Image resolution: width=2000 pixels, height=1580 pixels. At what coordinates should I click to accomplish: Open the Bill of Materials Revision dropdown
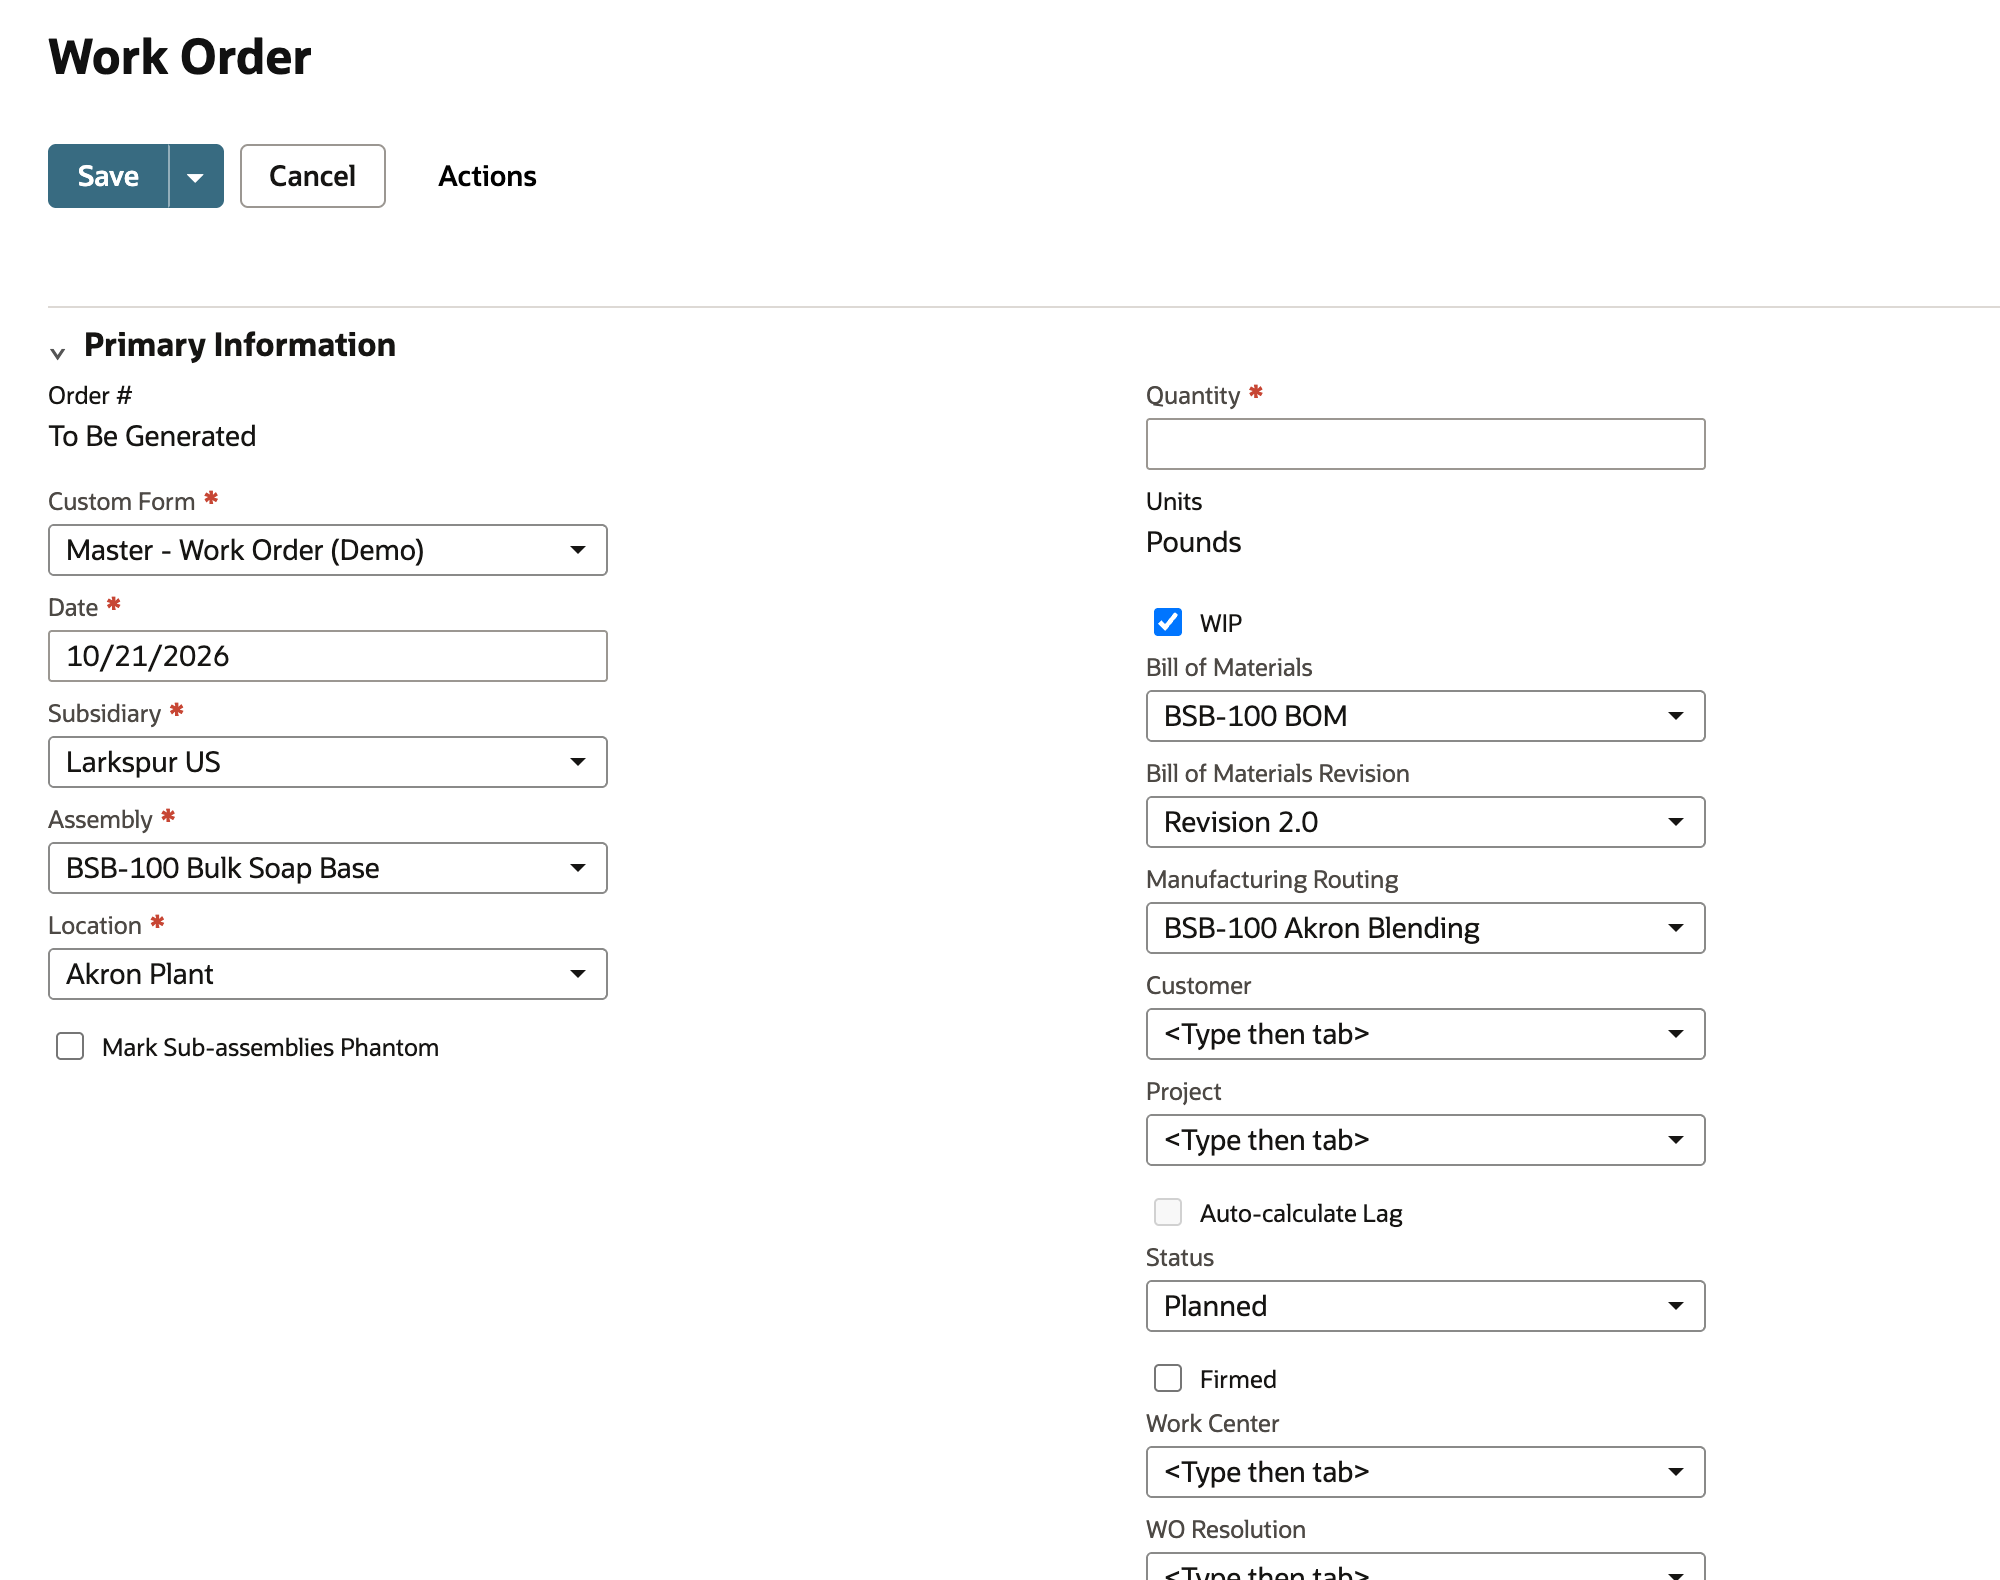tap(1425, 822)
